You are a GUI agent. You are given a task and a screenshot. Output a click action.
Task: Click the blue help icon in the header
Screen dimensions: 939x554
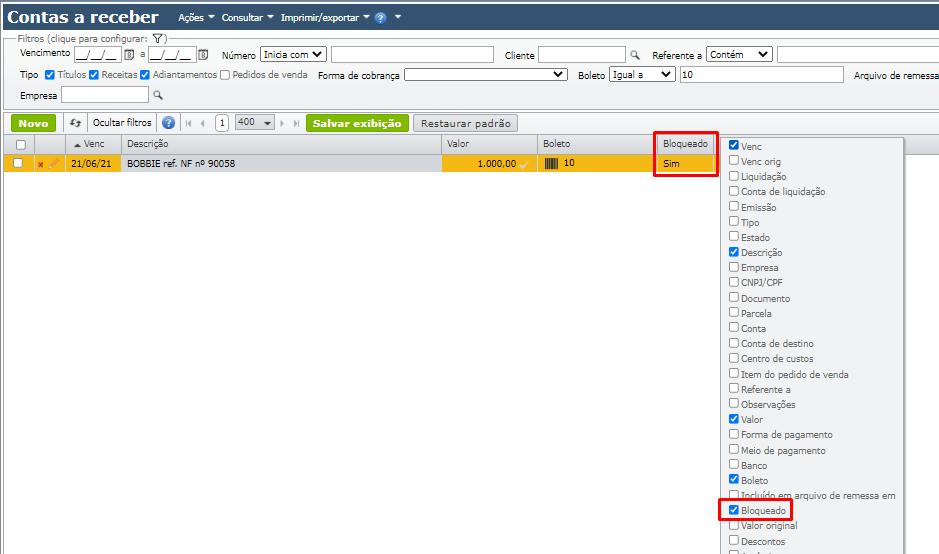click(380, 18)
